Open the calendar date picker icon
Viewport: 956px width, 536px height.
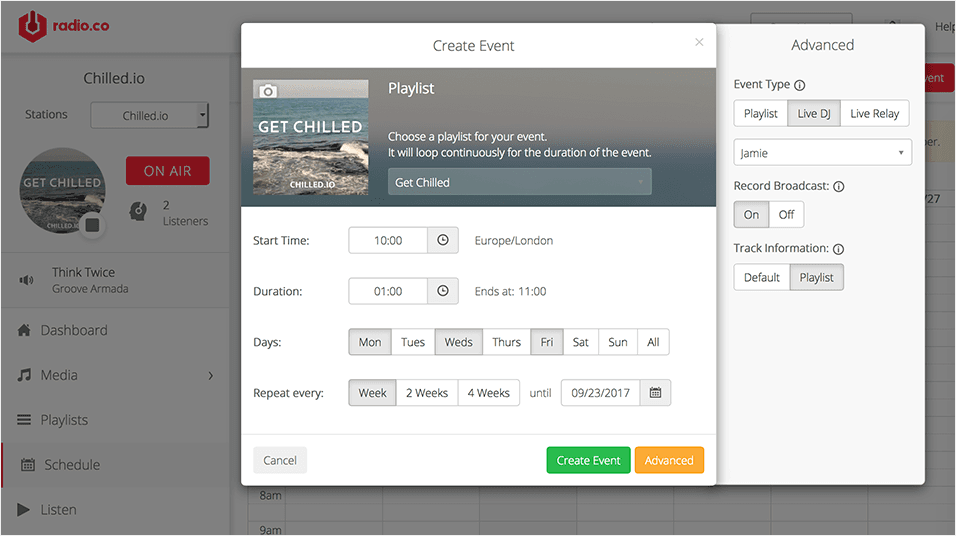point(656,393)
